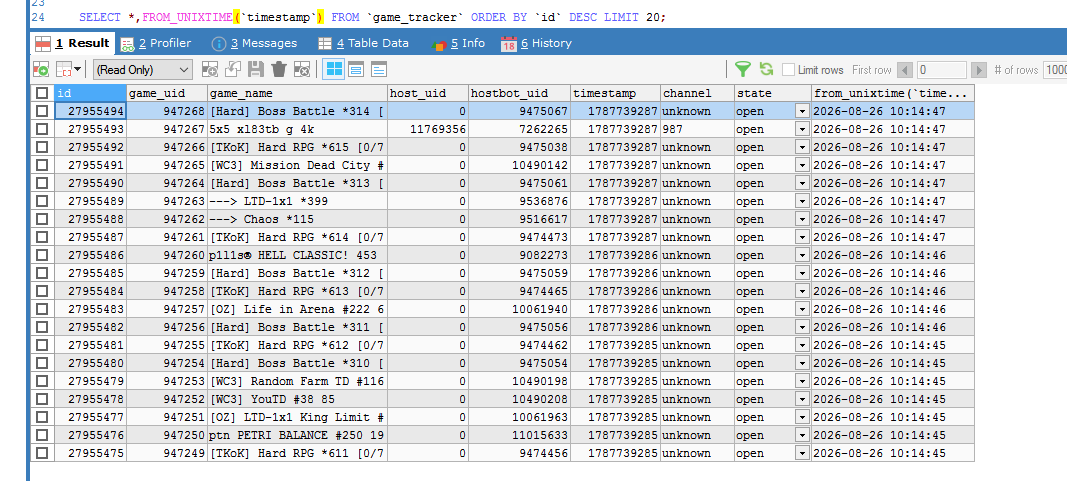Enable the Limit rows checkbox
1067x481 pixels.
tap(789, 69)
